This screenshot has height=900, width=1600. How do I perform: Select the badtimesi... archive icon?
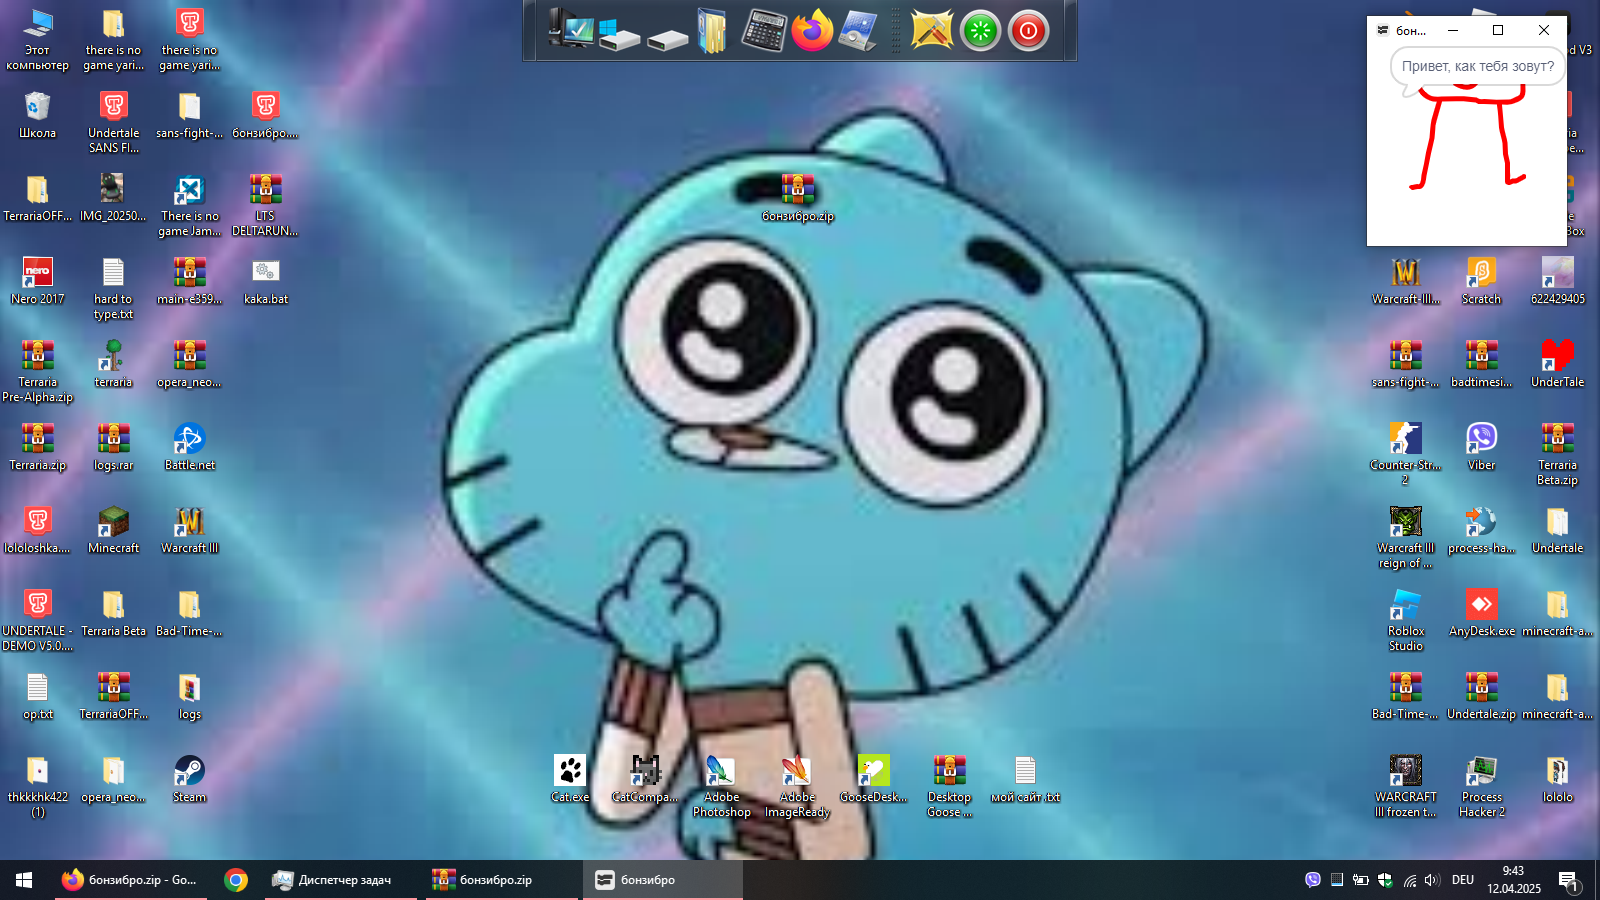click(1481, 364)
